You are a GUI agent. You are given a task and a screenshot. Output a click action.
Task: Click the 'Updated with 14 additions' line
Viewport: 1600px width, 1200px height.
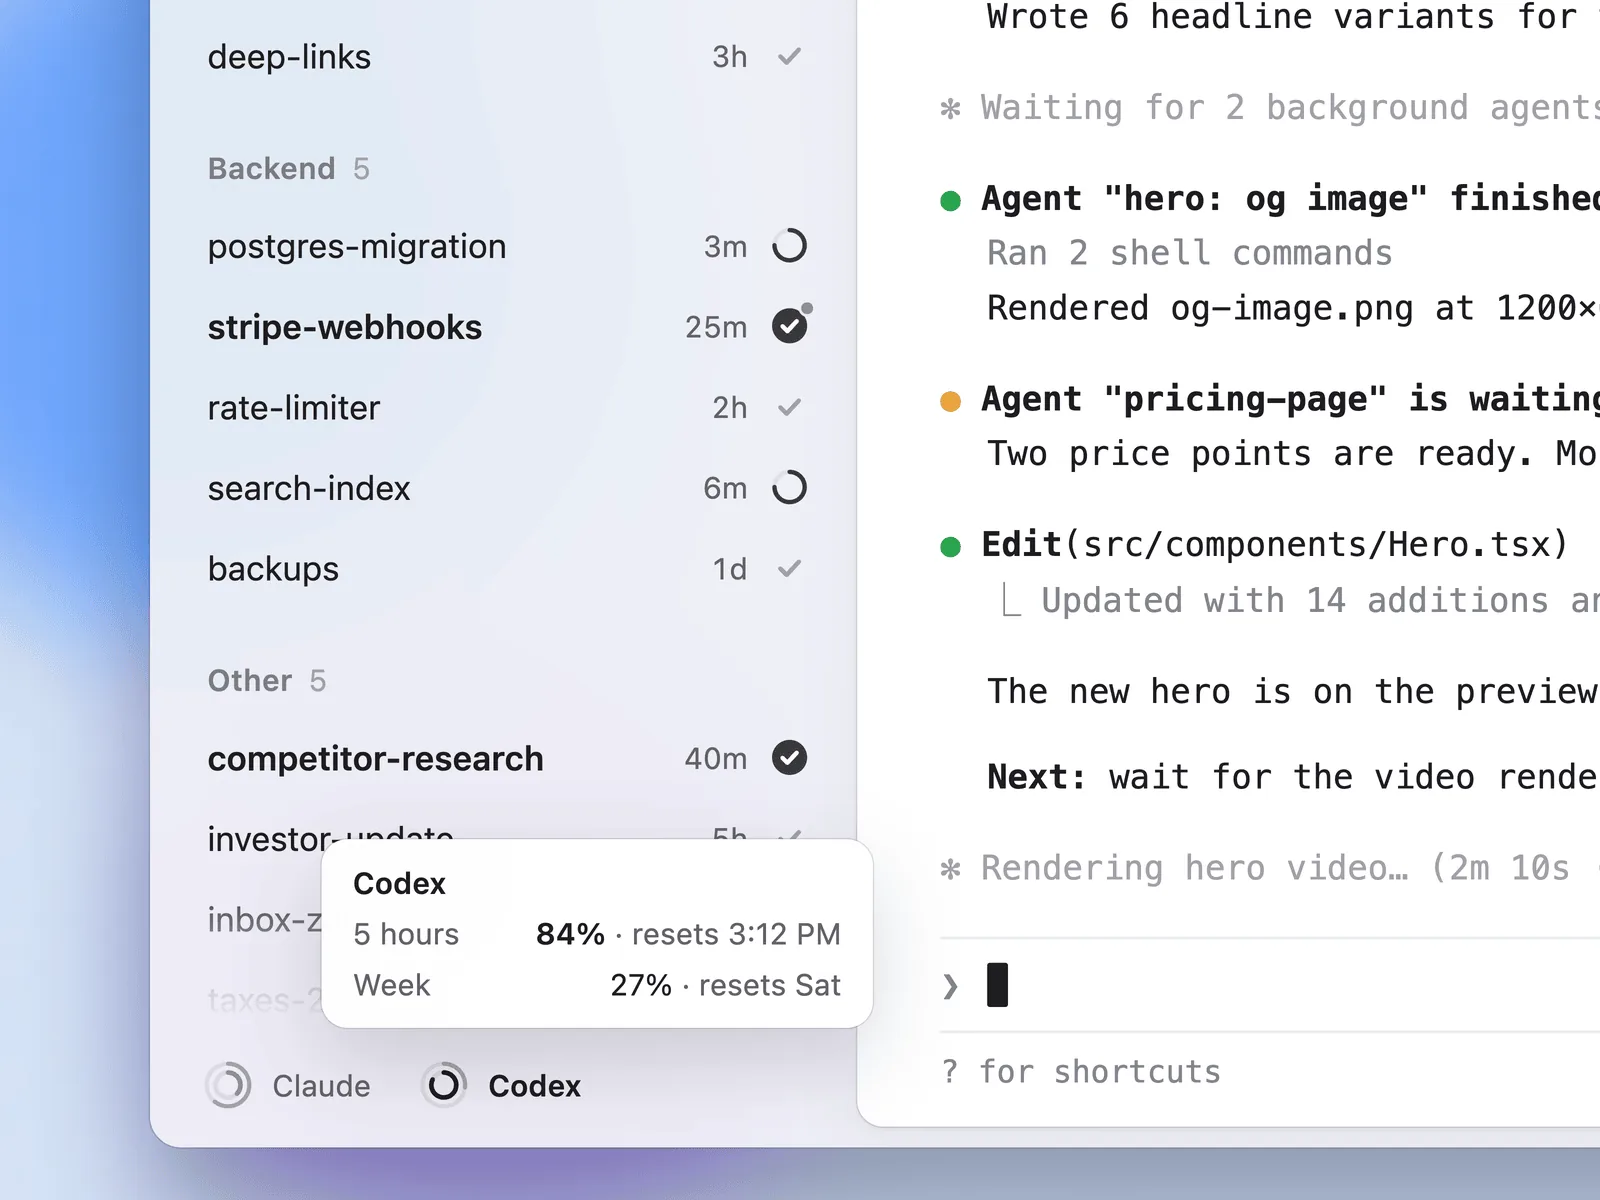tap(1320, 600)
